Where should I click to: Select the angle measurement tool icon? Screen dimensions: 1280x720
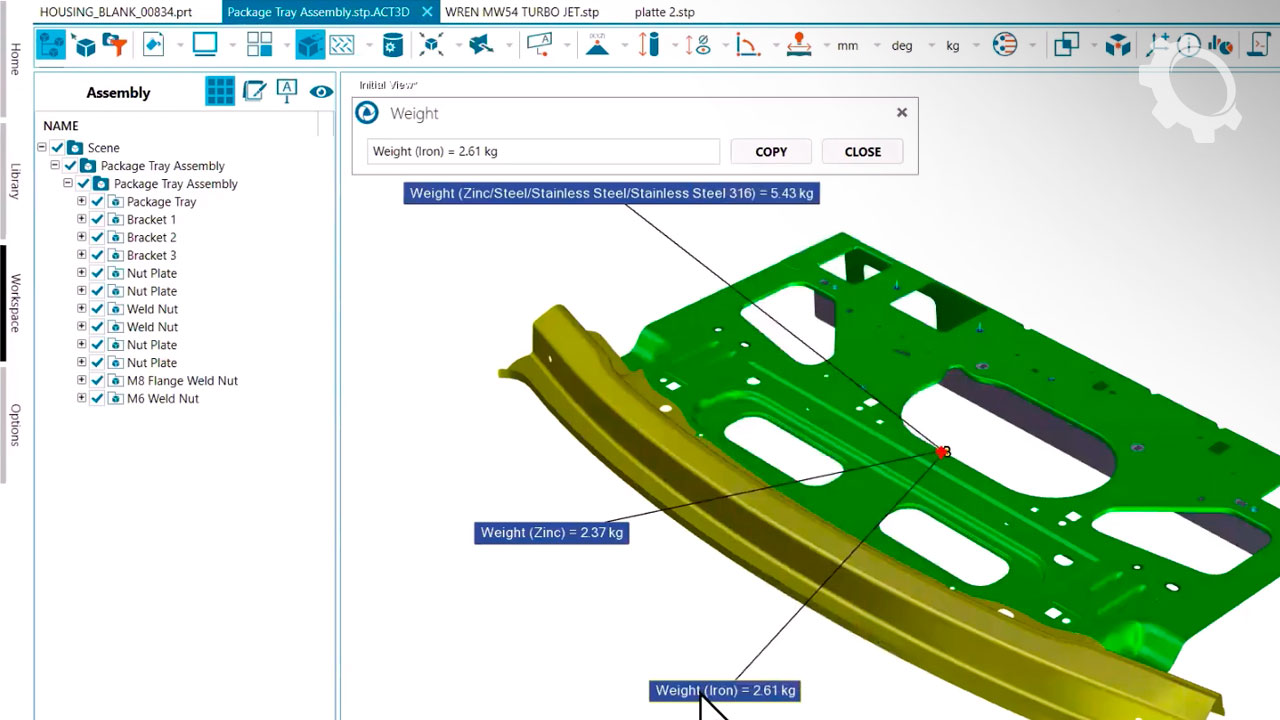pos(747,45)
